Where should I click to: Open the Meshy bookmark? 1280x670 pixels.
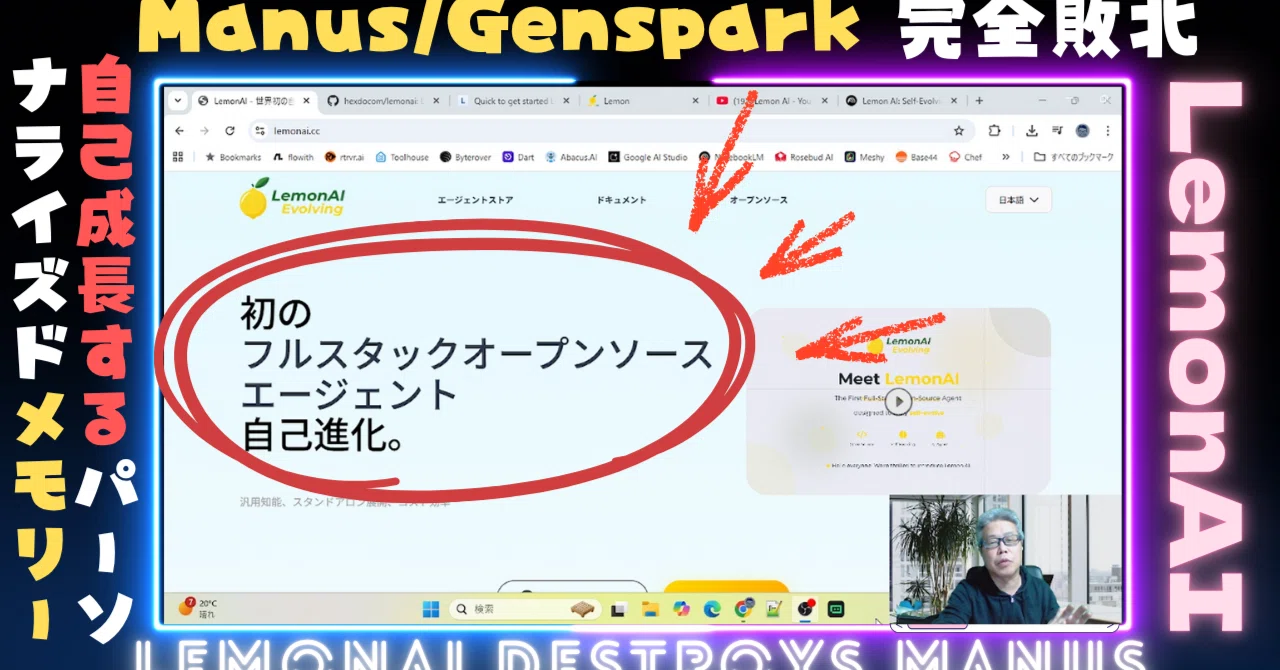[x=864, y=157]
